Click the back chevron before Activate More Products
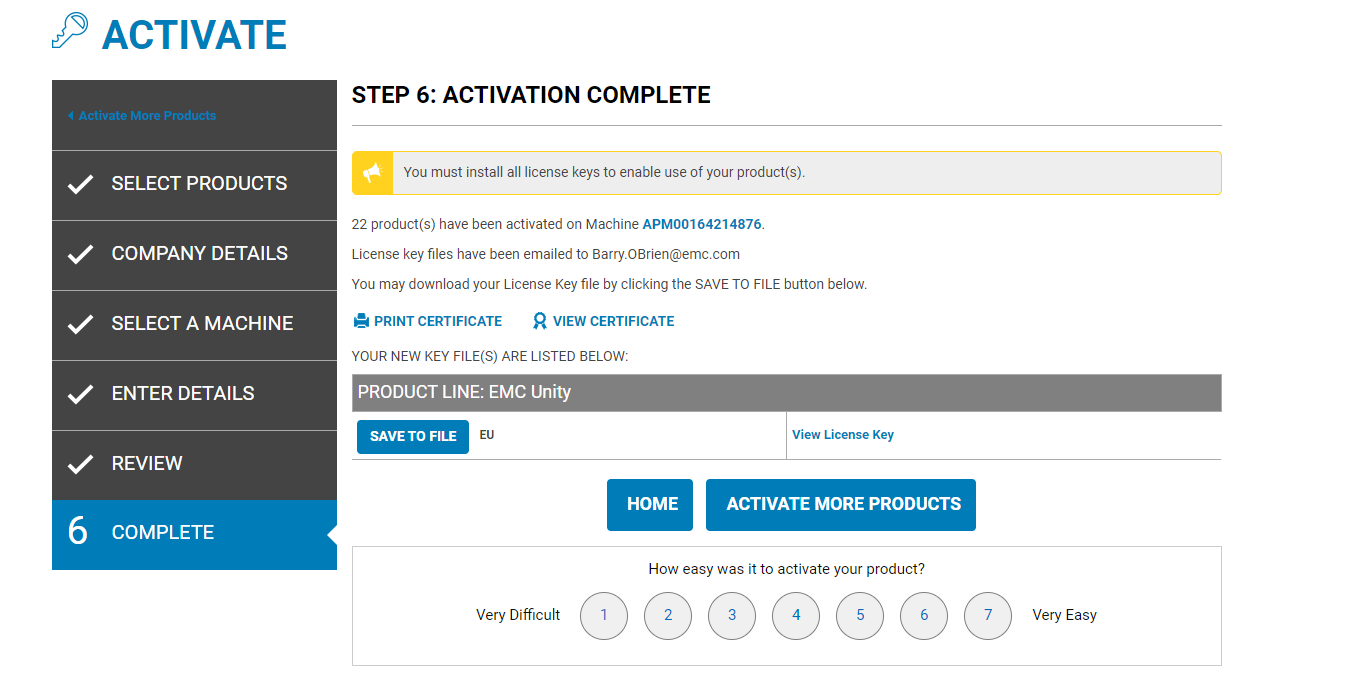 [x=69, y=115]
